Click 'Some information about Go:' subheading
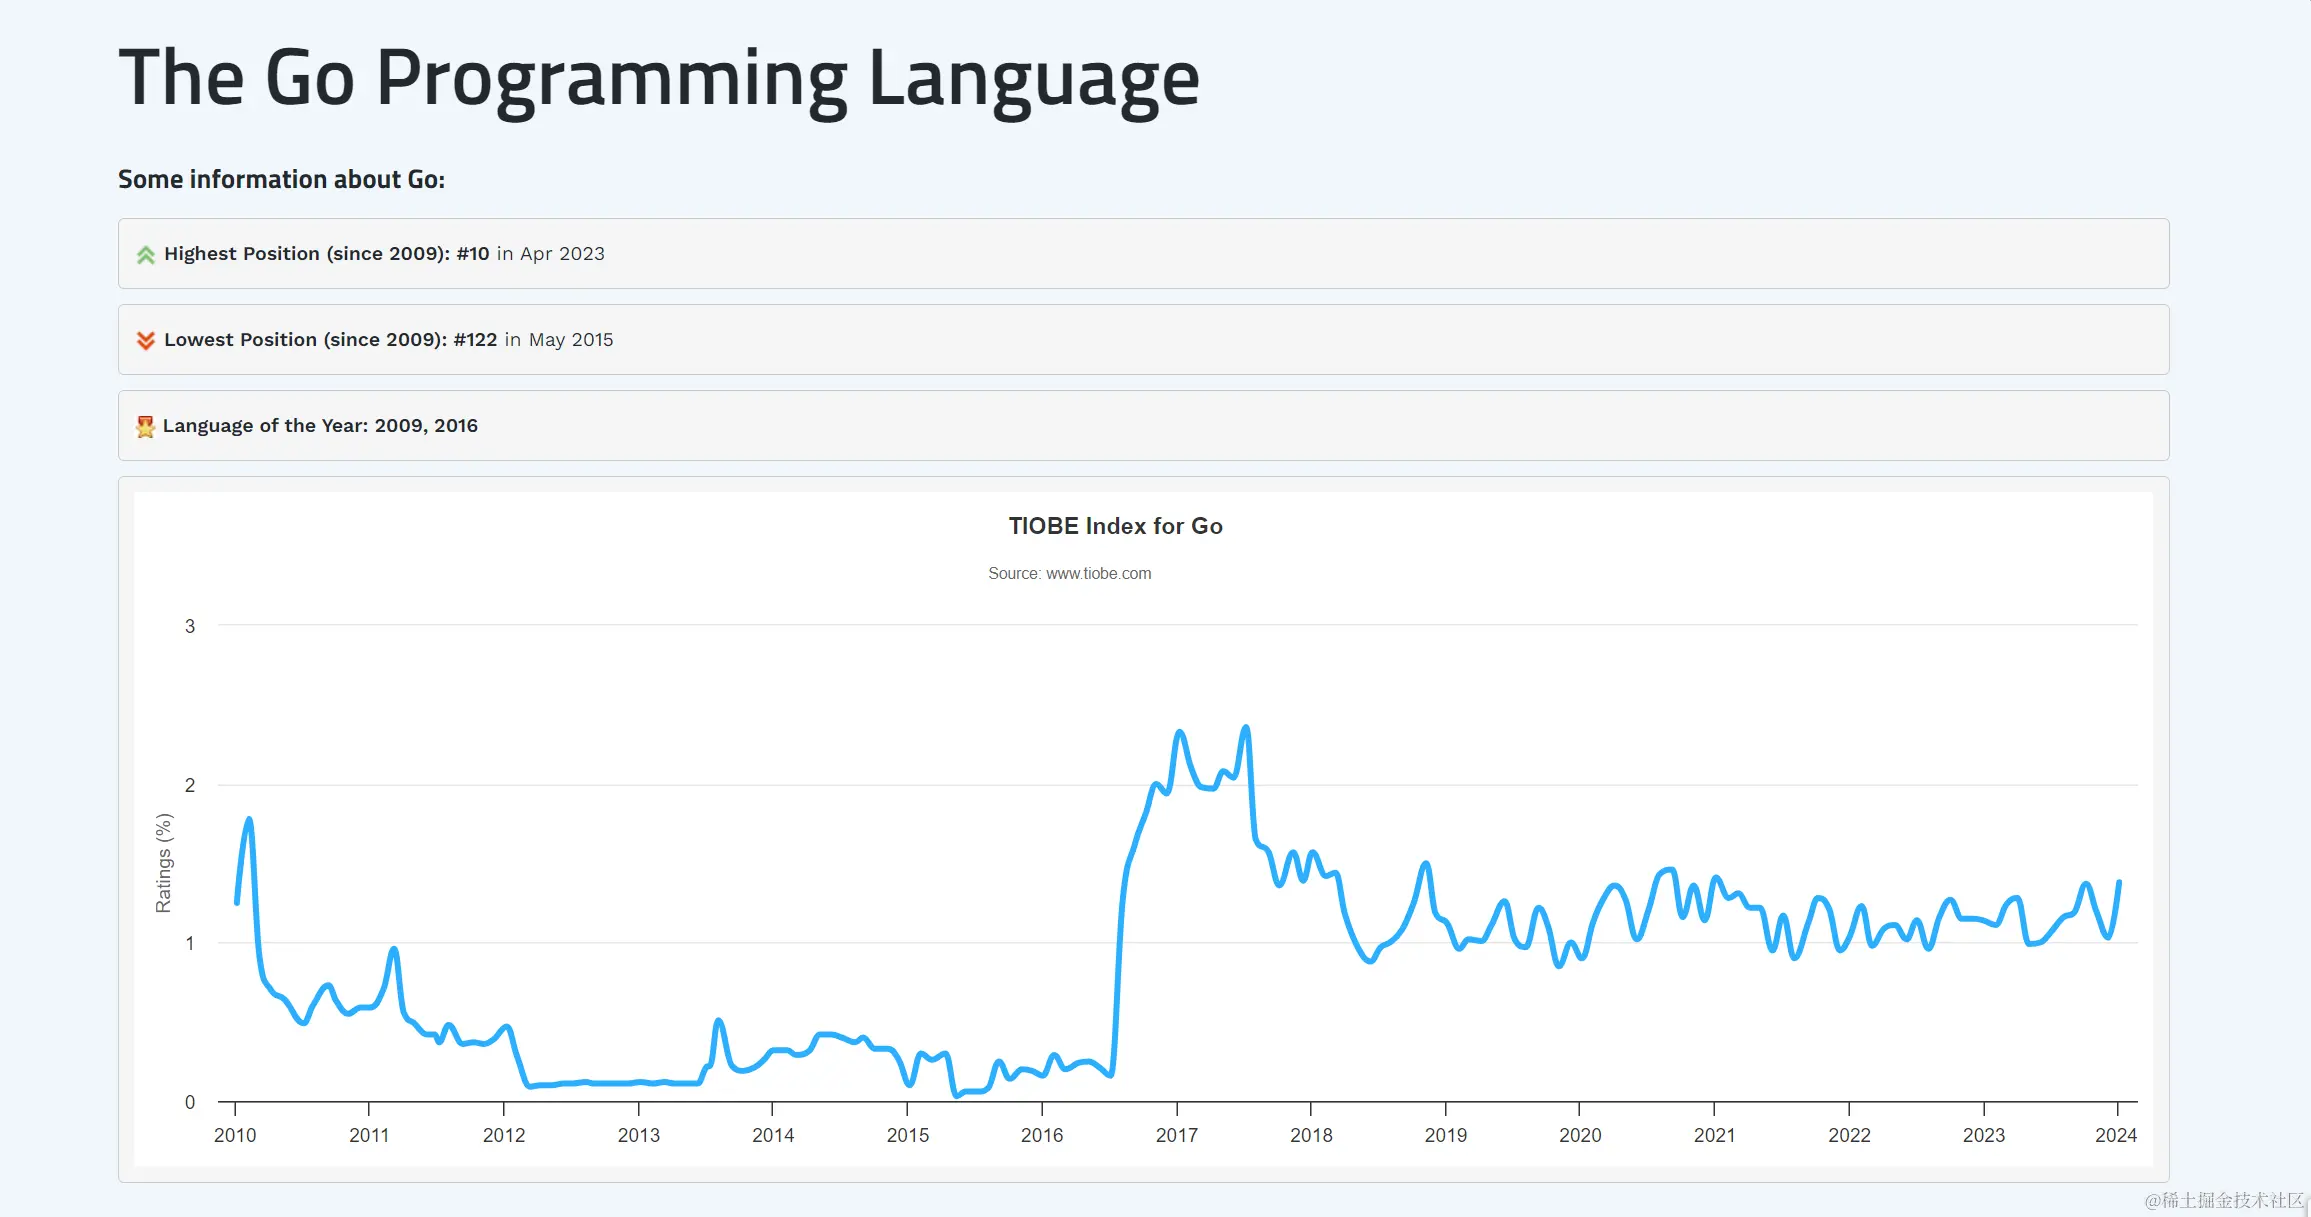The width and height of the screenshot is (2311, 1217). [x=281, y=179]
